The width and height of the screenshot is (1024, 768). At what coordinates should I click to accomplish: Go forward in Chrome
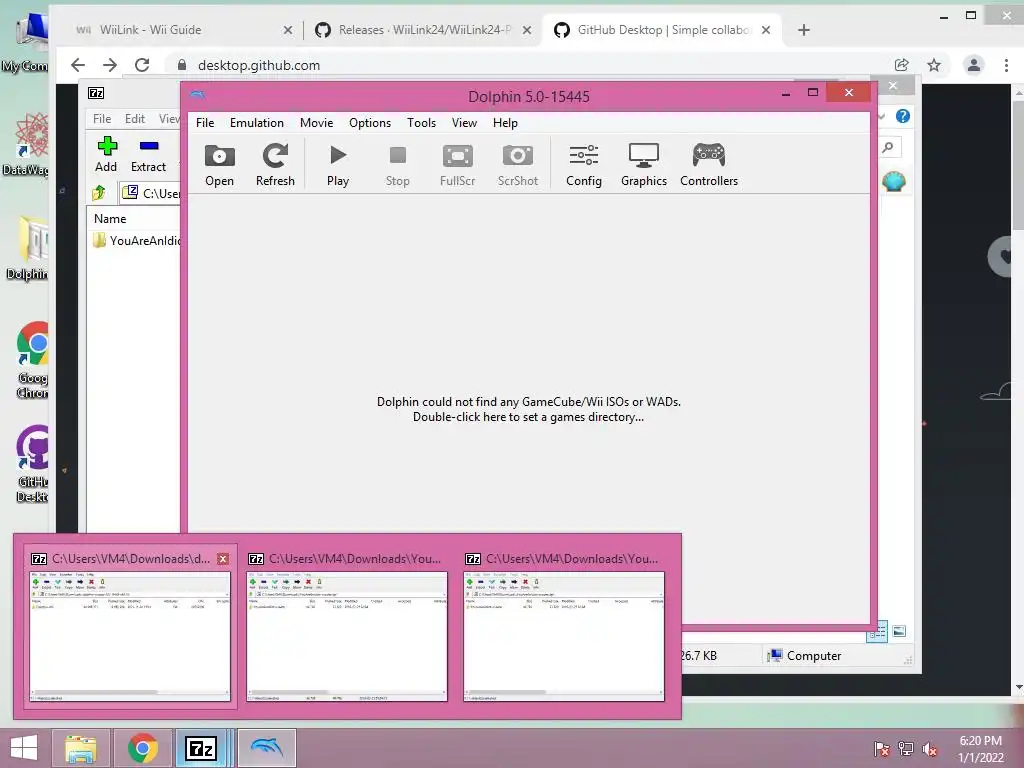click(x=110, y=65)
